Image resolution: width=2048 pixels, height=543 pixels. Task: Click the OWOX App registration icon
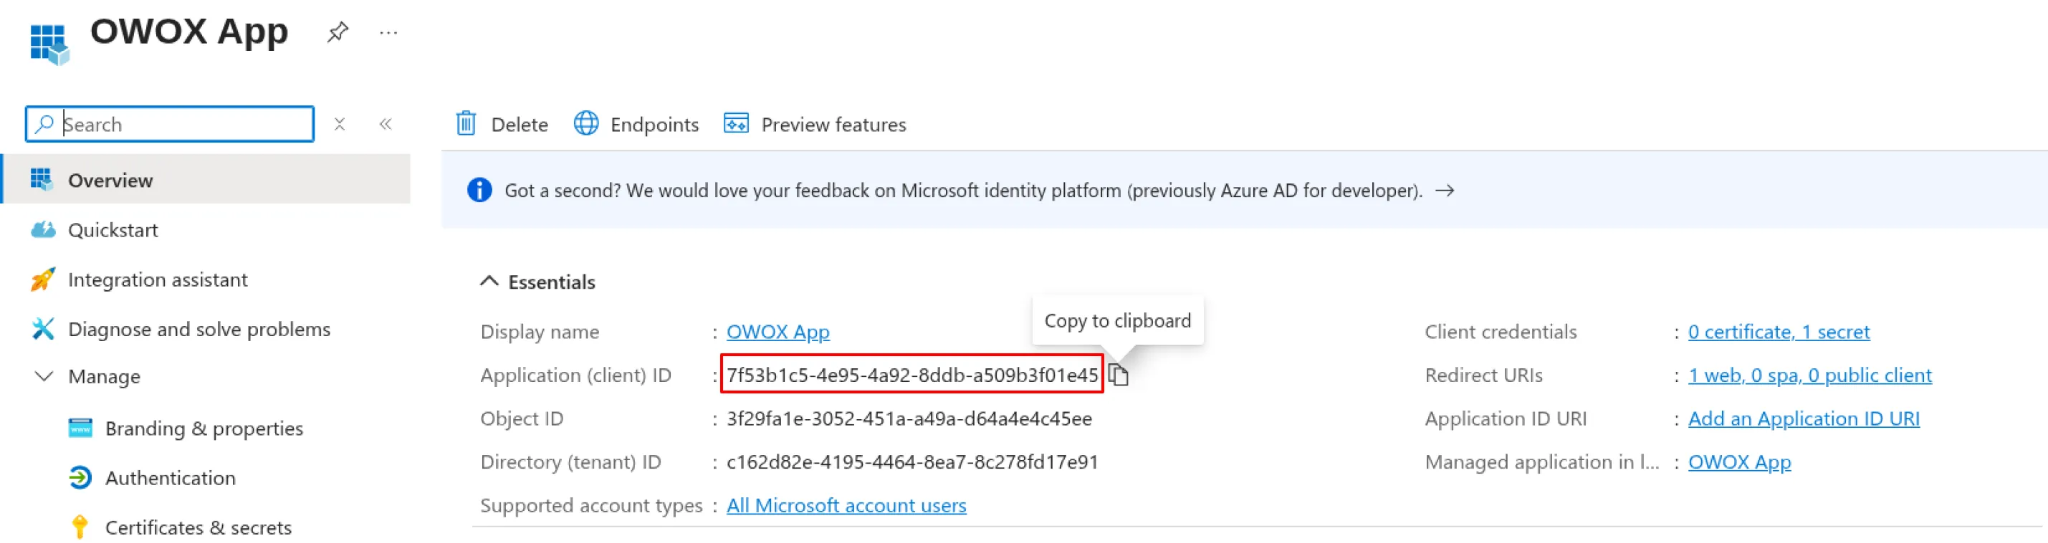point(49,44)
